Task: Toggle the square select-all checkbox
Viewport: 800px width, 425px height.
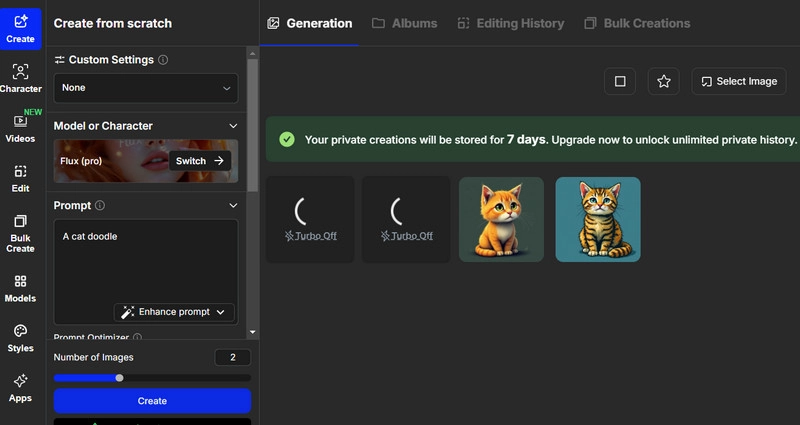Action: pyautogui.click(x=620, y=81)
